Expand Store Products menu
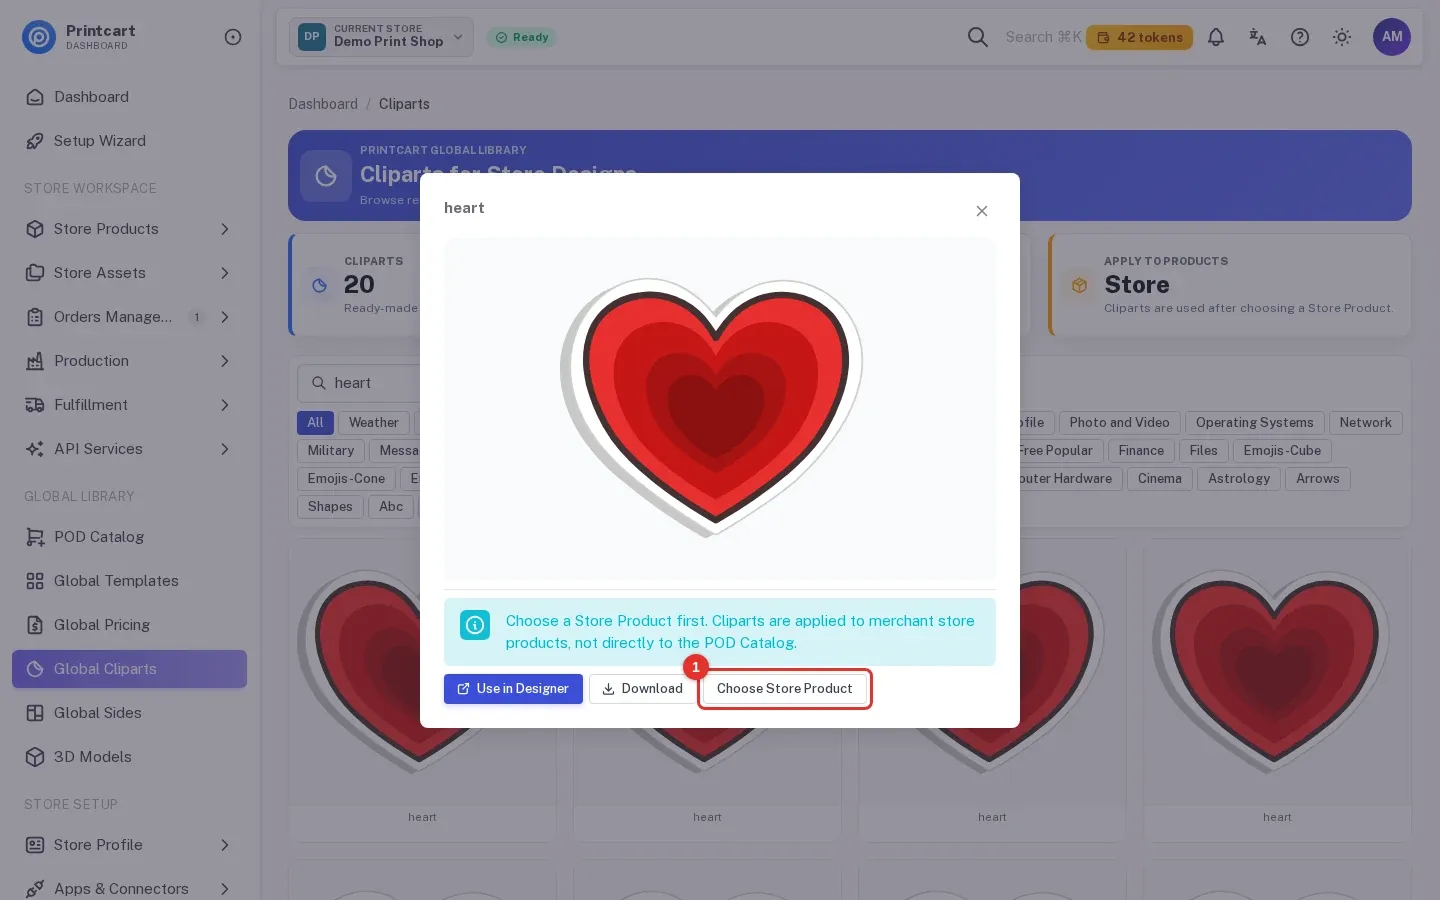Viewport: 1440px width, 900px height. (x=129, y=229)
